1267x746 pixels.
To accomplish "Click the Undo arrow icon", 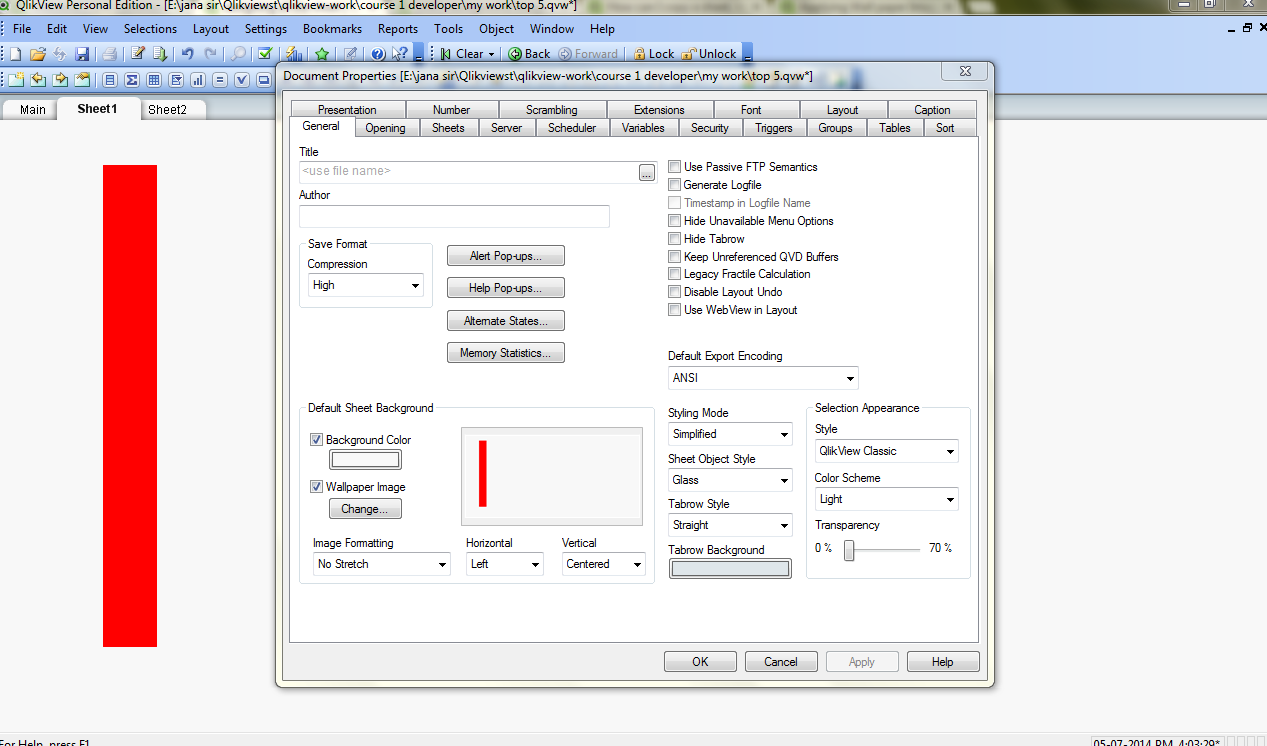I will pyautogui.click(x=188, y=54).
